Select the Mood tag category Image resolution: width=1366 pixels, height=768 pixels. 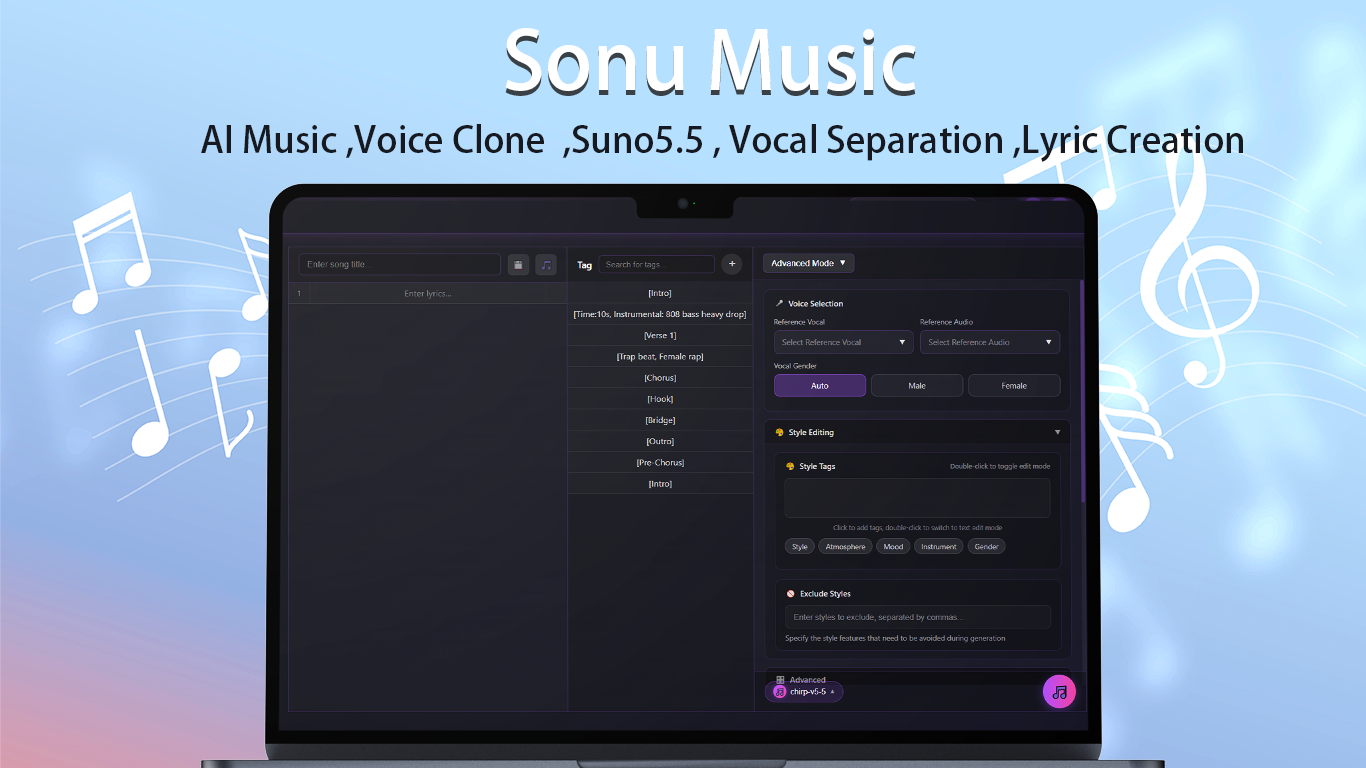893,547
